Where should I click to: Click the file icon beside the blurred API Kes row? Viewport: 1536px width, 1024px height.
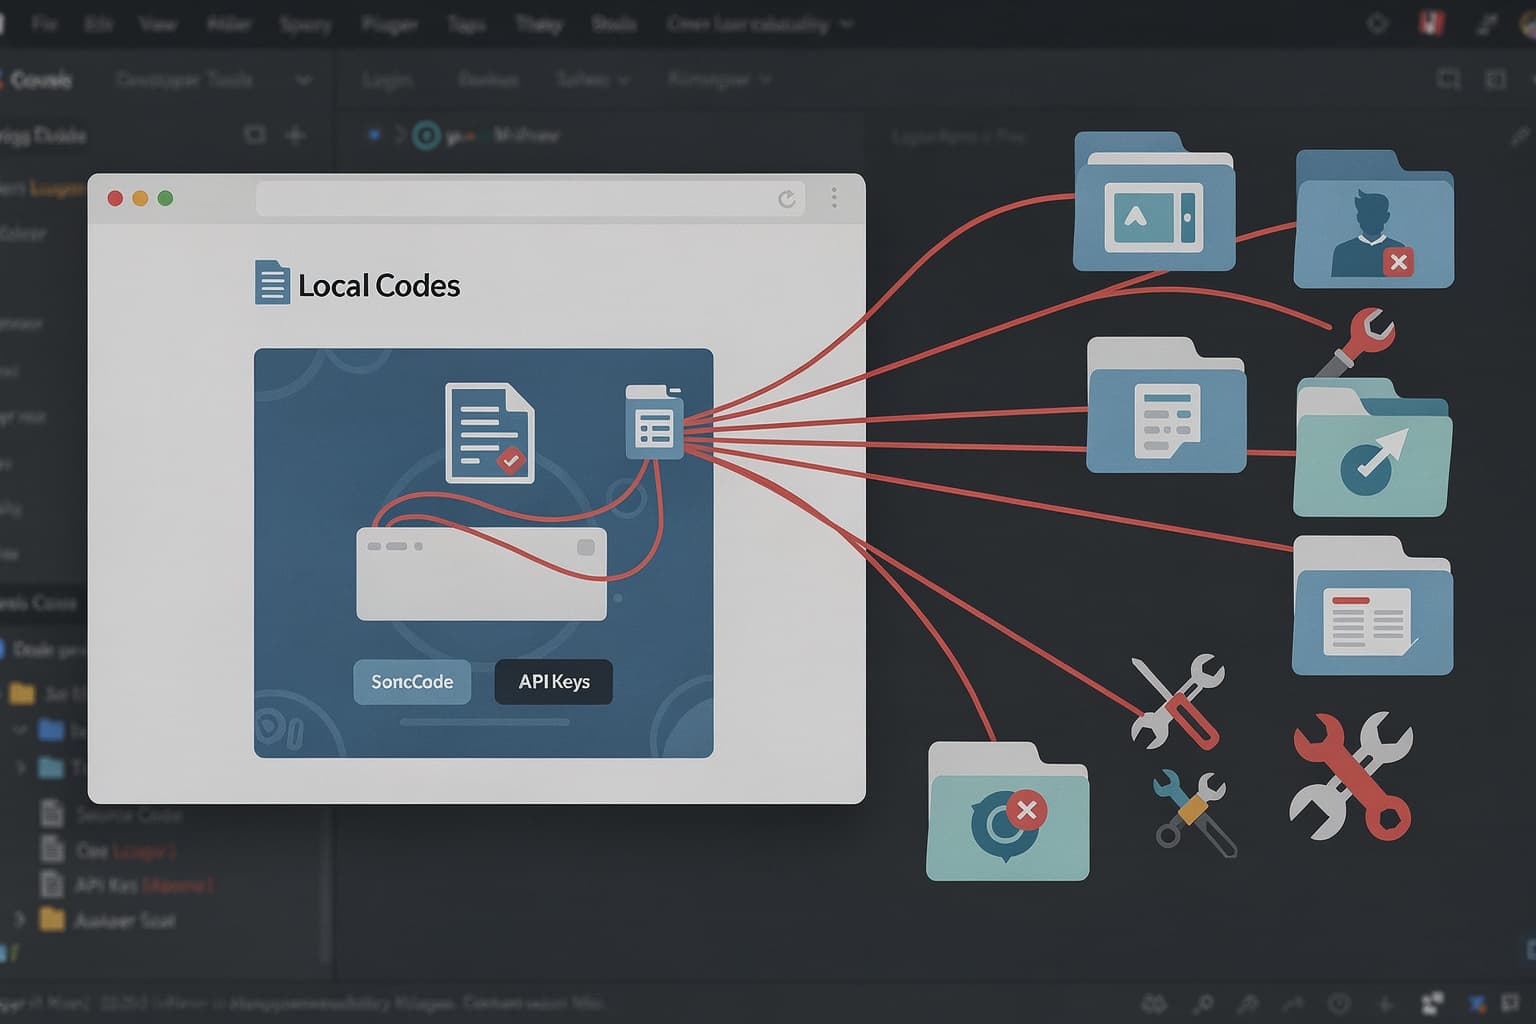51,884
